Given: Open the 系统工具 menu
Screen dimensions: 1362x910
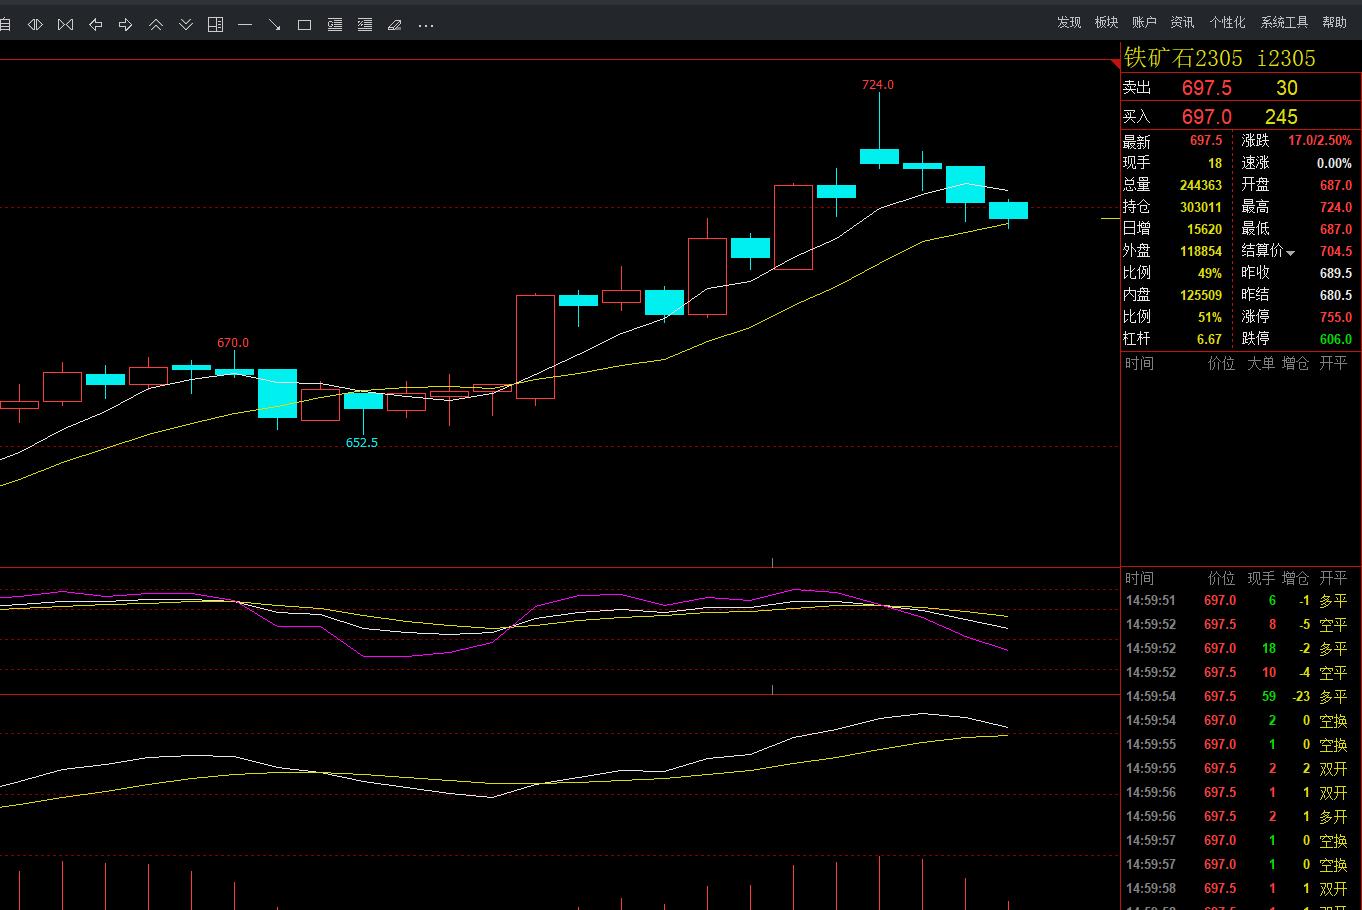Looking at the screenshot, I should 1284,22.
